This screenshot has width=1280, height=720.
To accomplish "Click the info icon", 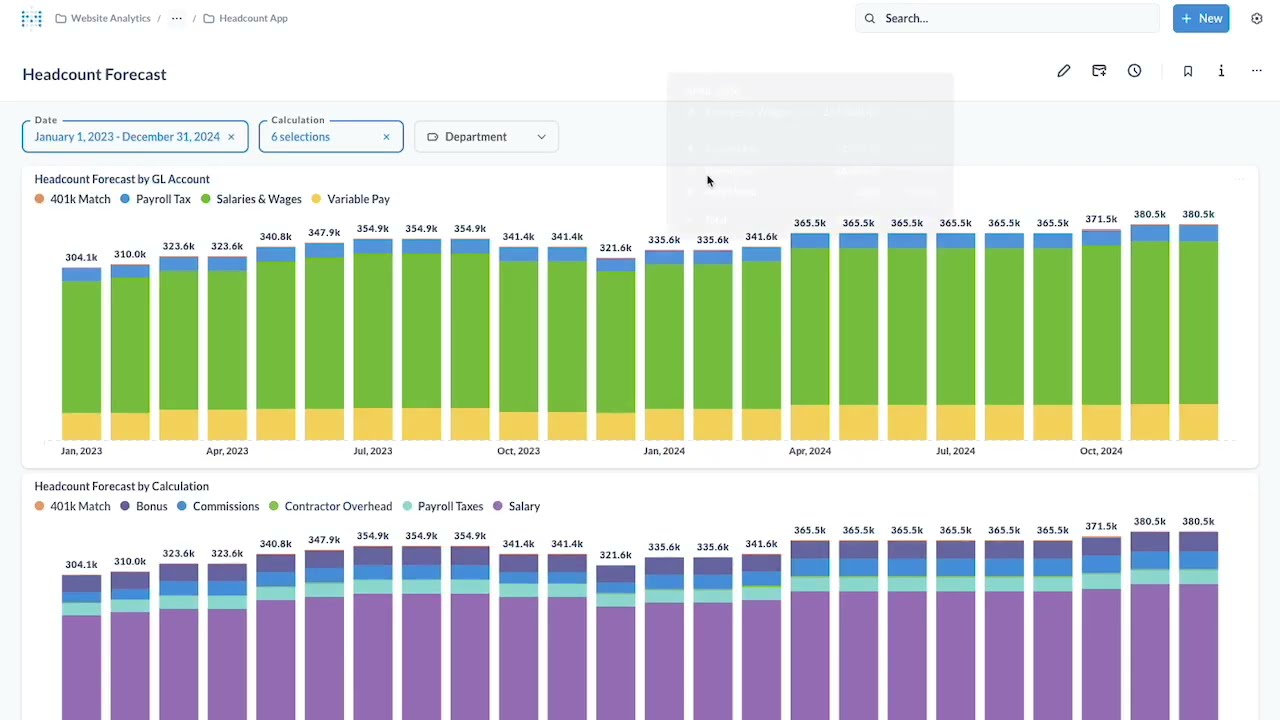I will click(x=1221, y=71).
